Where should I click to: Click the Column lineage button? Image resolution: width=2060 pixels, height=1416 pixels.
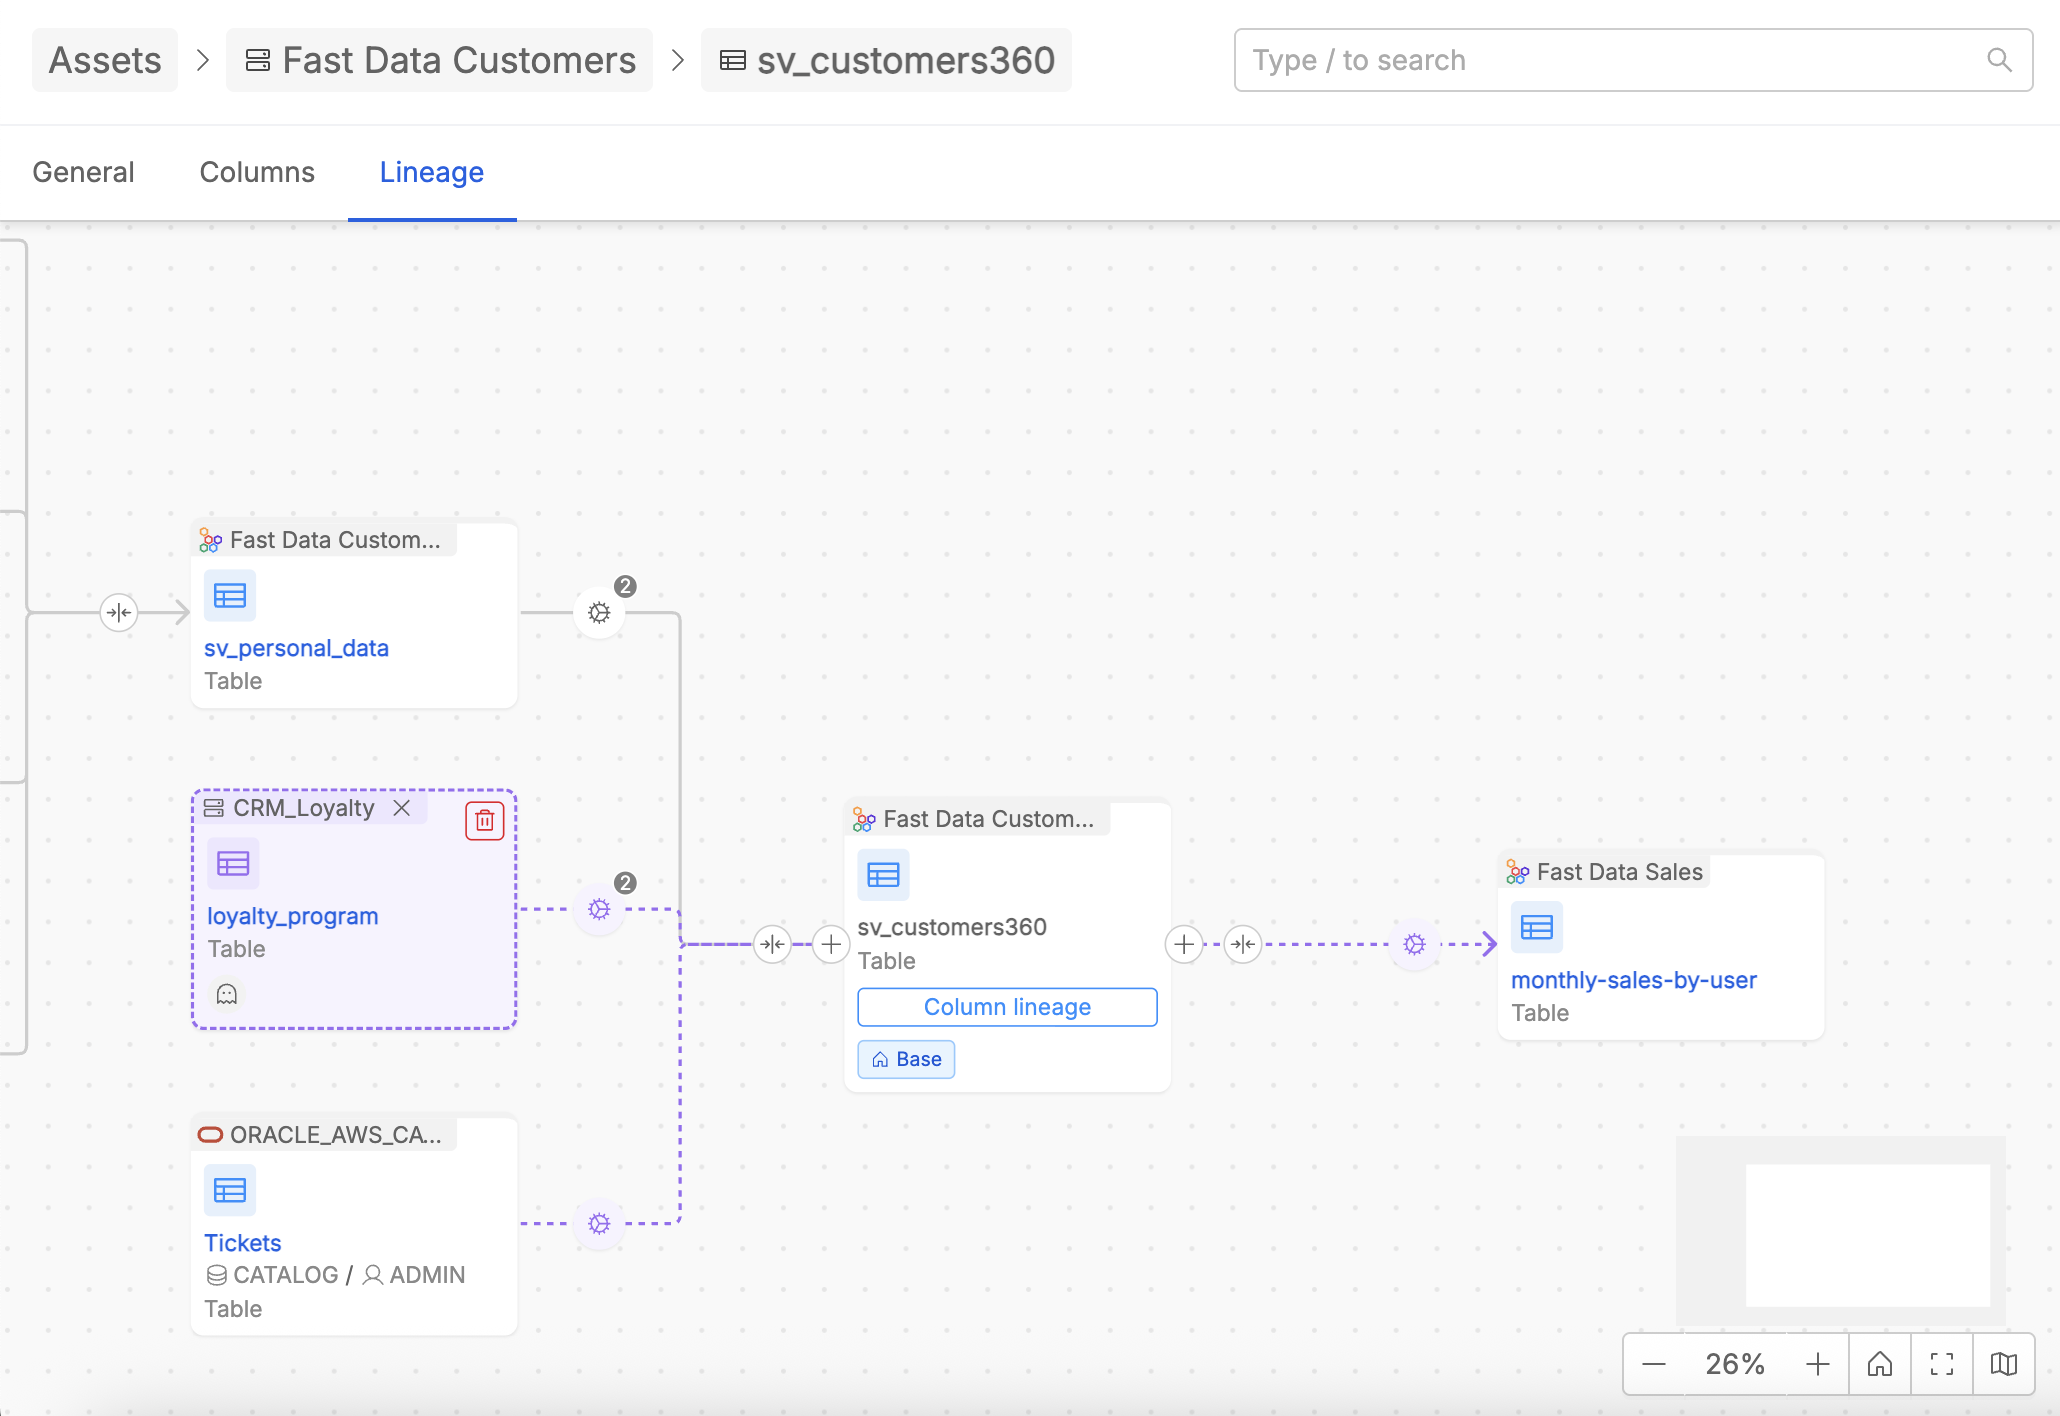(1007, 1007)
